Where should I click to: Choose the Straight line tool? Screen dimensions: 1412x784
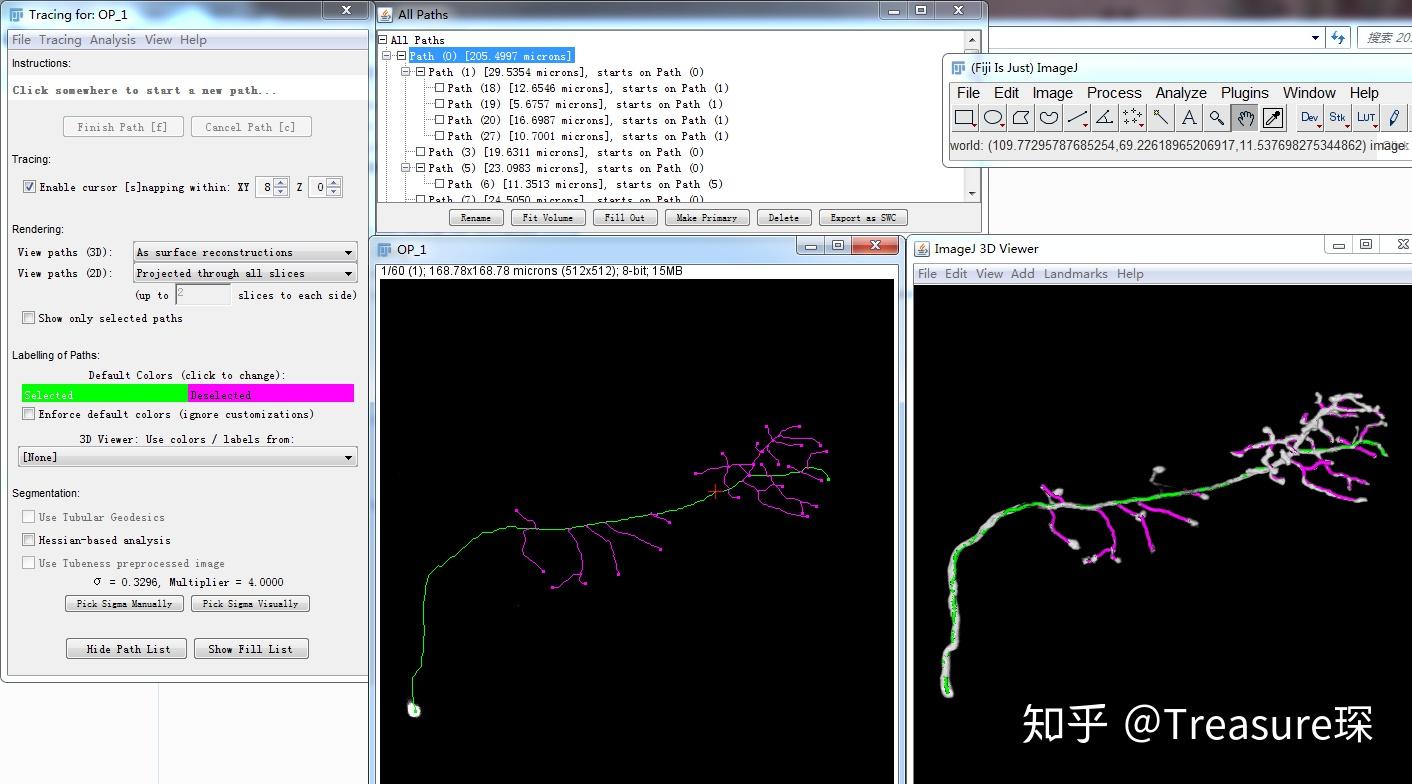pos(1076,117)
